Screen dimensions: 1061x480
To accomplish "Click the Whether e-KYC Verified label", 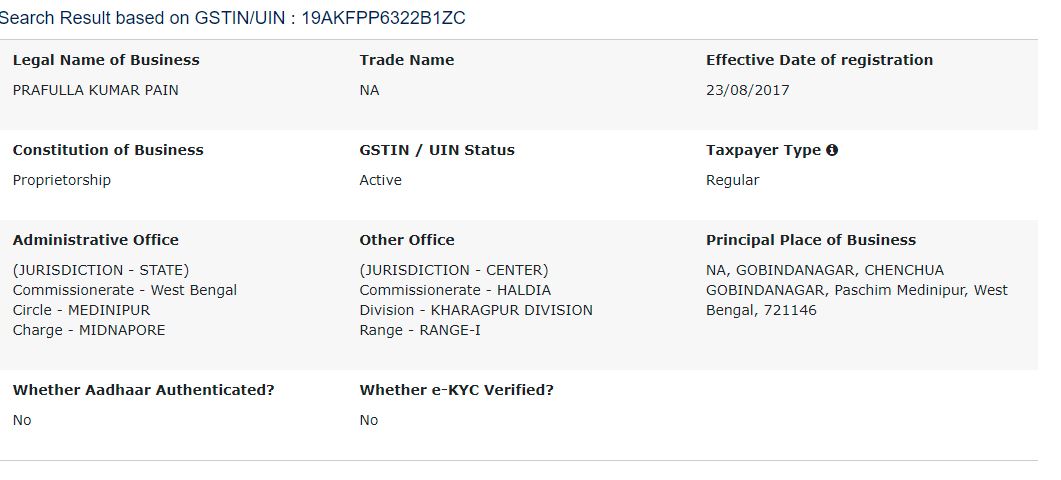I will pos(456,390).
